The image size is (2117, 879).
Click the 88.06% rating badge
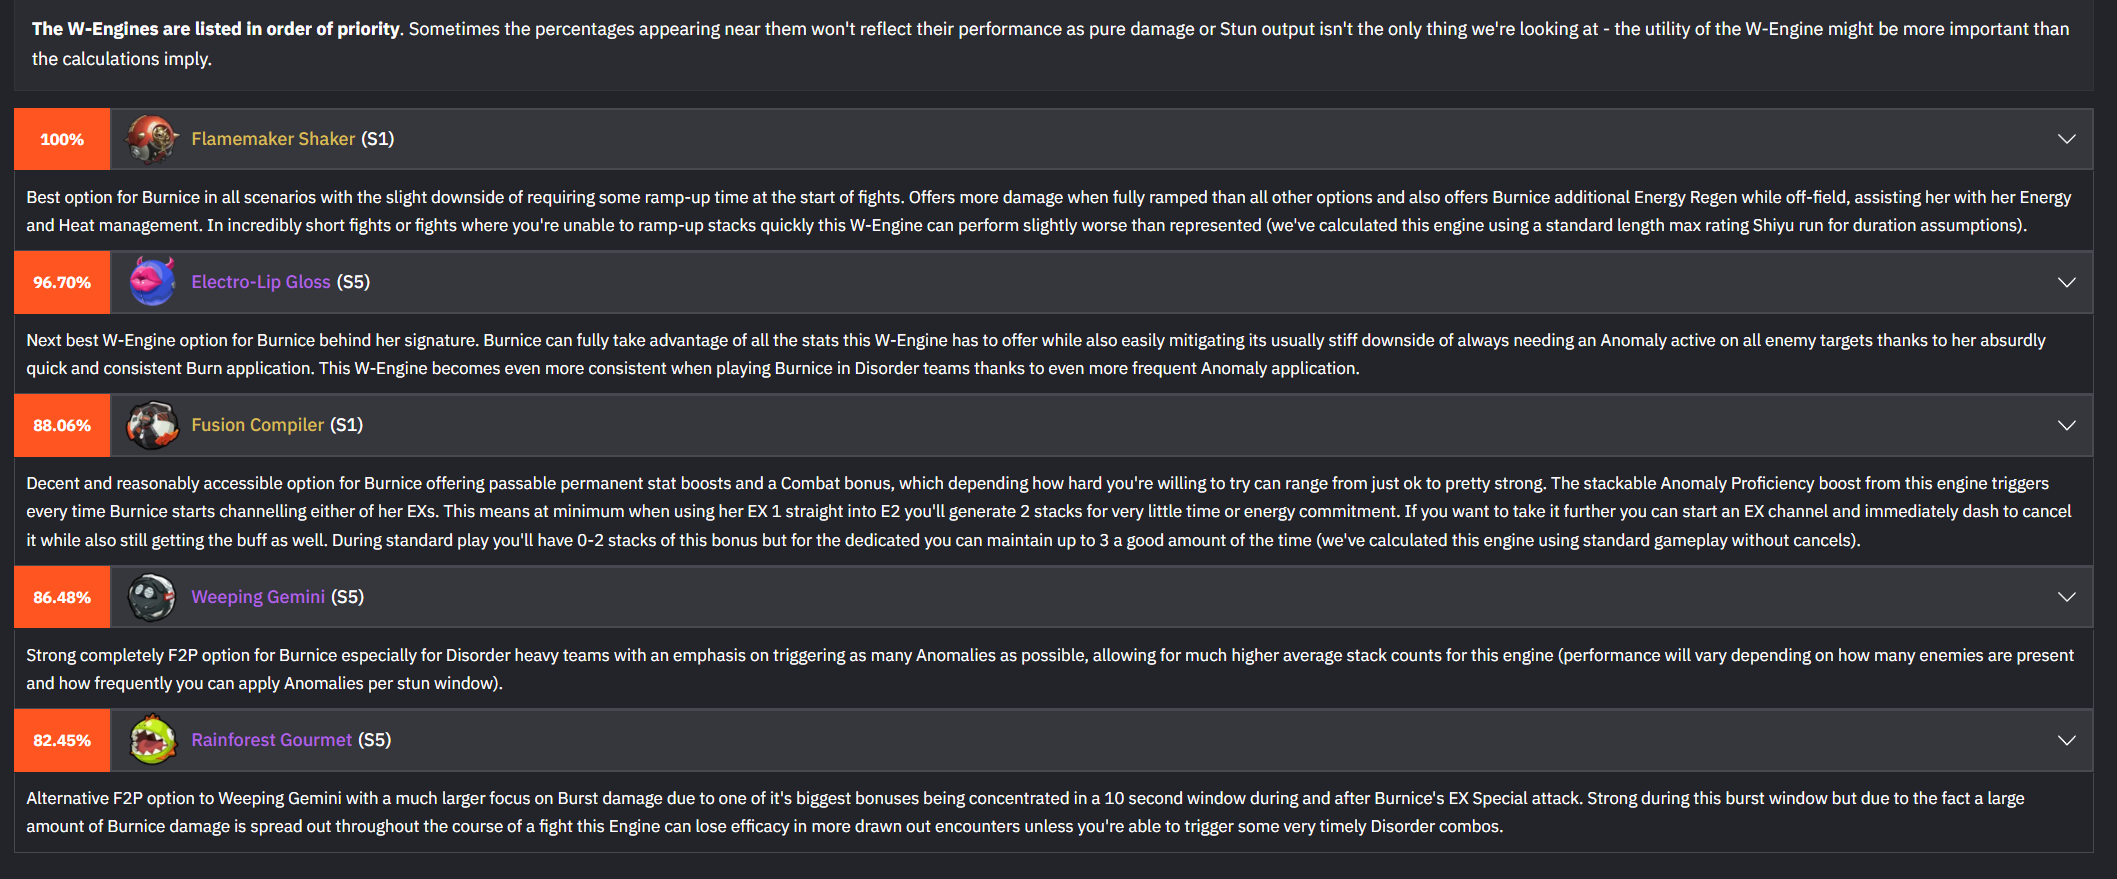62,425
